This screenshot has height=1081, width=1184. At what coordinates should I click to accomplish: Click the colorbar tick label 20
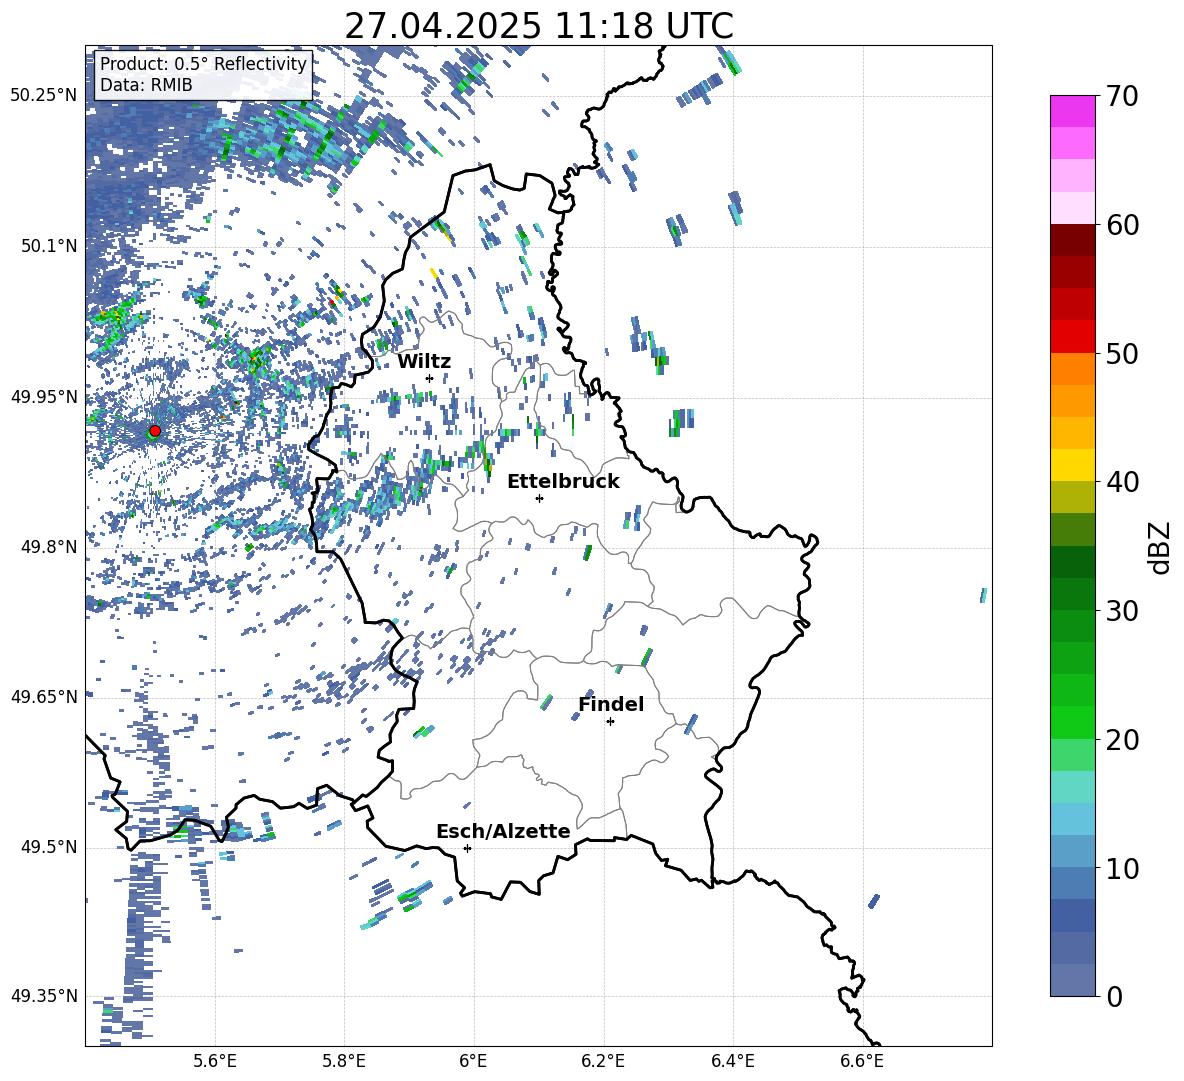(x=1122, y=740)
